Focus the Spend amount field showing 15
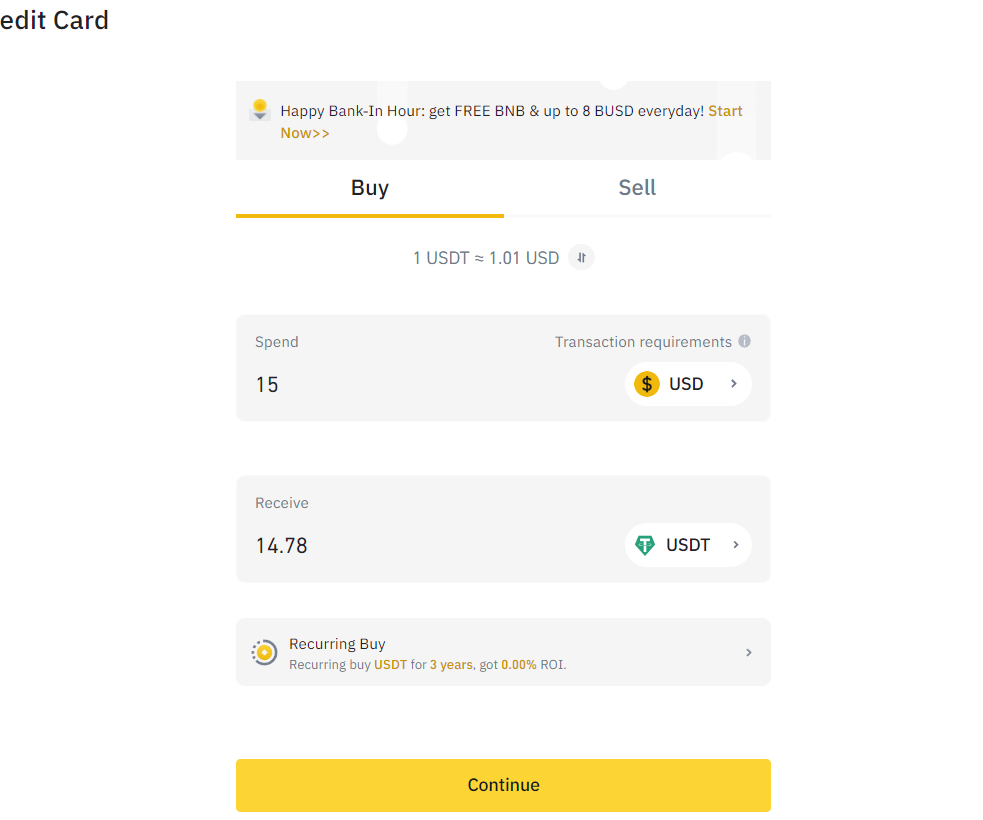 tap(420, 385)
